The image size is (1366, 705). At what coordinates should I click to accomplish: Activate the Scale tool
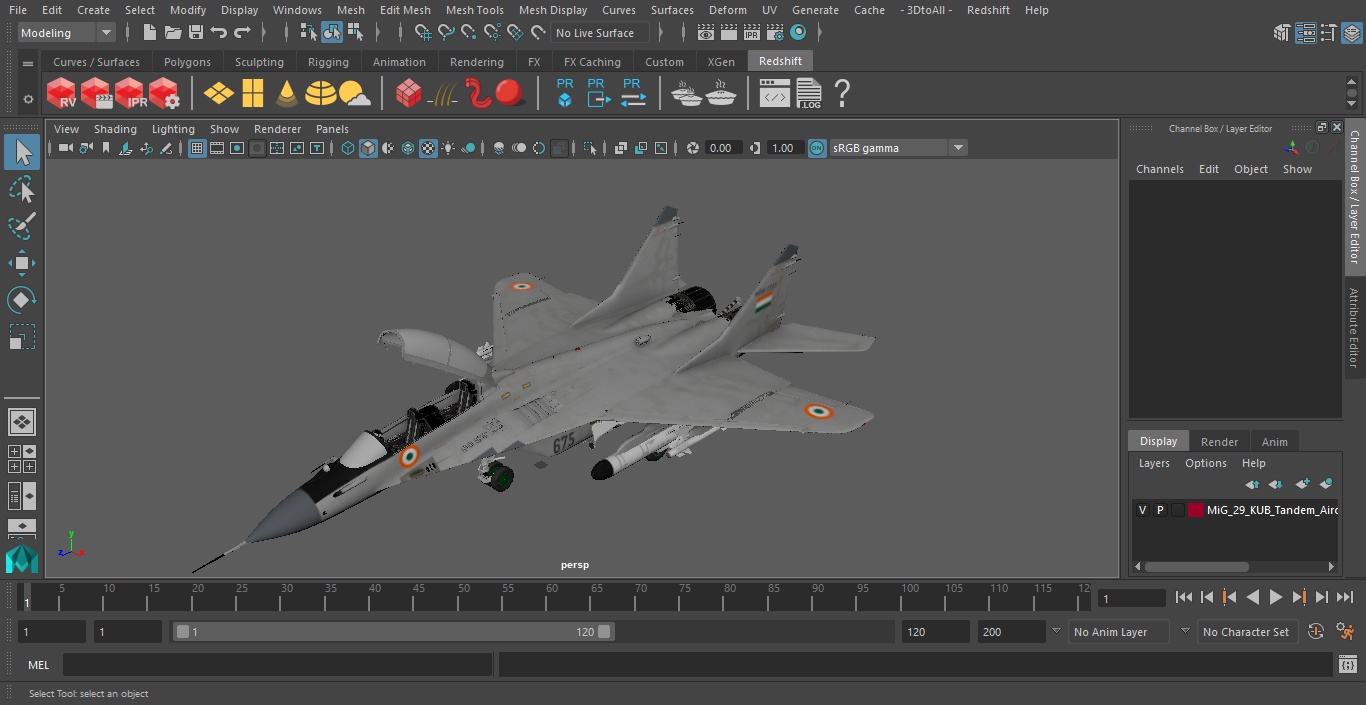pyautogui.click(x=22, y=337)
